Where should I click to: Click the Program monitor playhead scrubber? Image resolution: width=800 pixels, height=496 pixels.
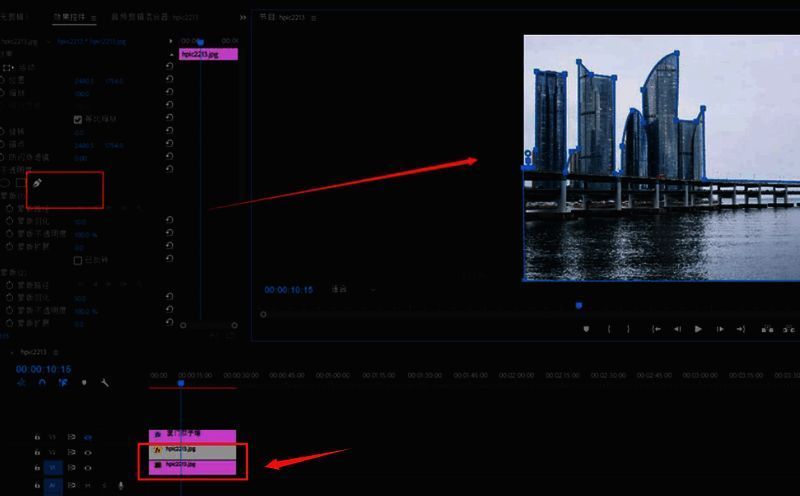click(x=578, y=306)
